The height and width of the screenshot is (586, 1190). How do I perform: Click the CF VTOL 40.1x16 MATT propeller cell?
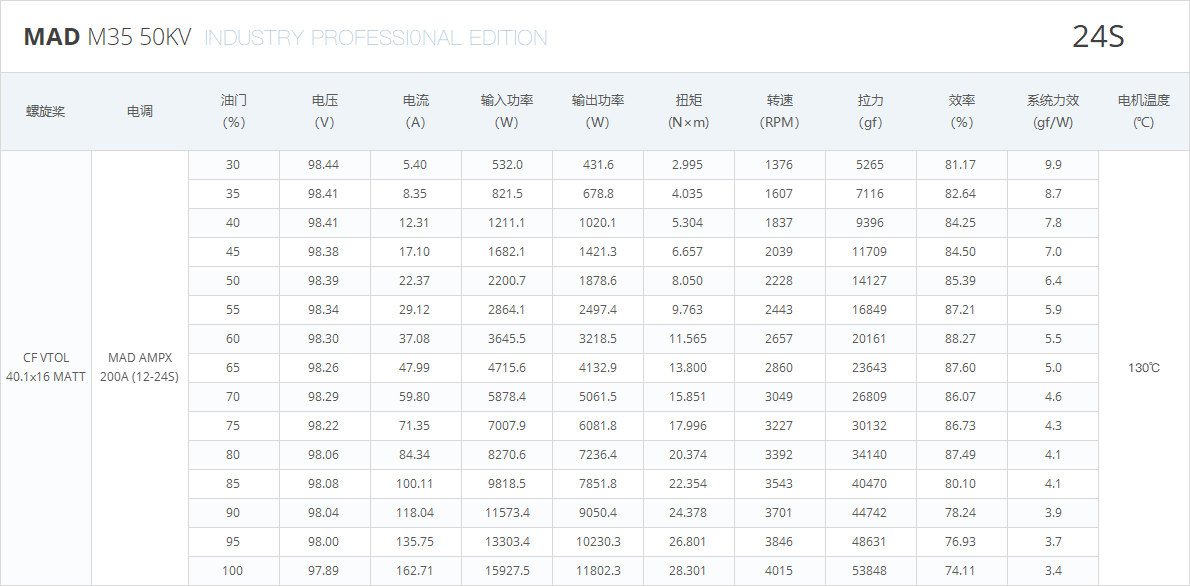[46, 368]
